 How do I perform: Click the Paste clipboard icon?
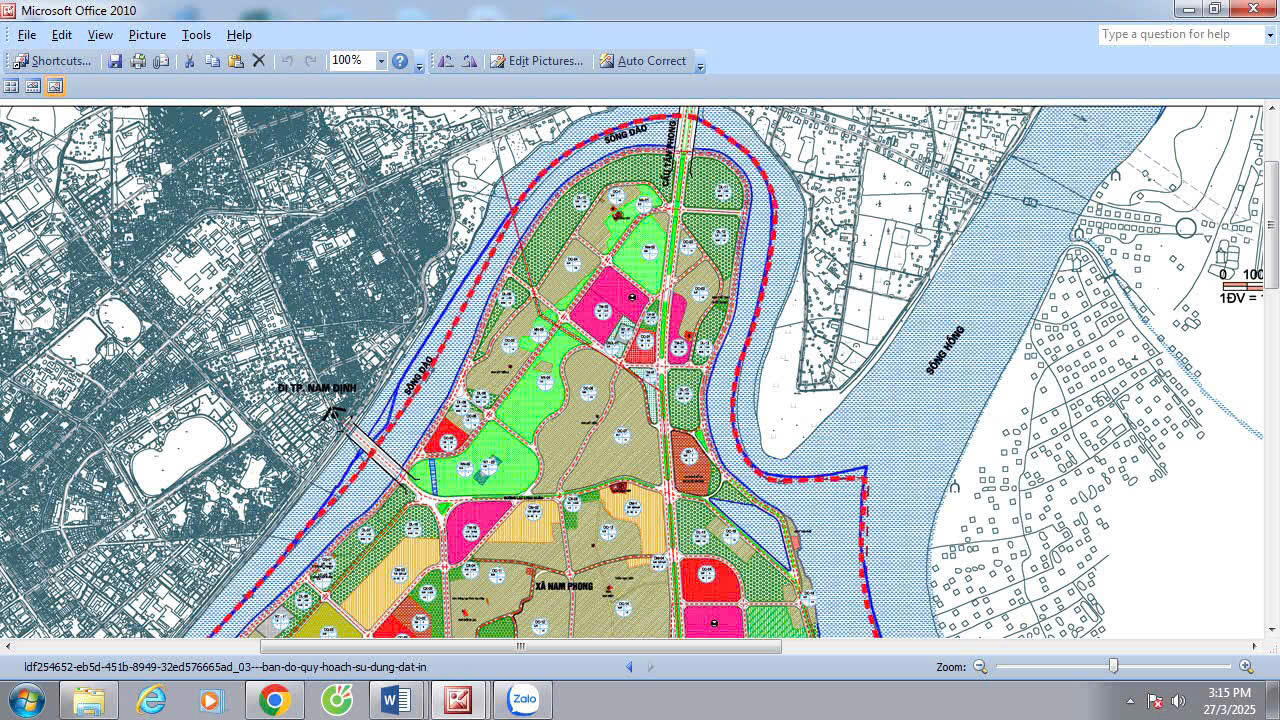pos(236,61)
